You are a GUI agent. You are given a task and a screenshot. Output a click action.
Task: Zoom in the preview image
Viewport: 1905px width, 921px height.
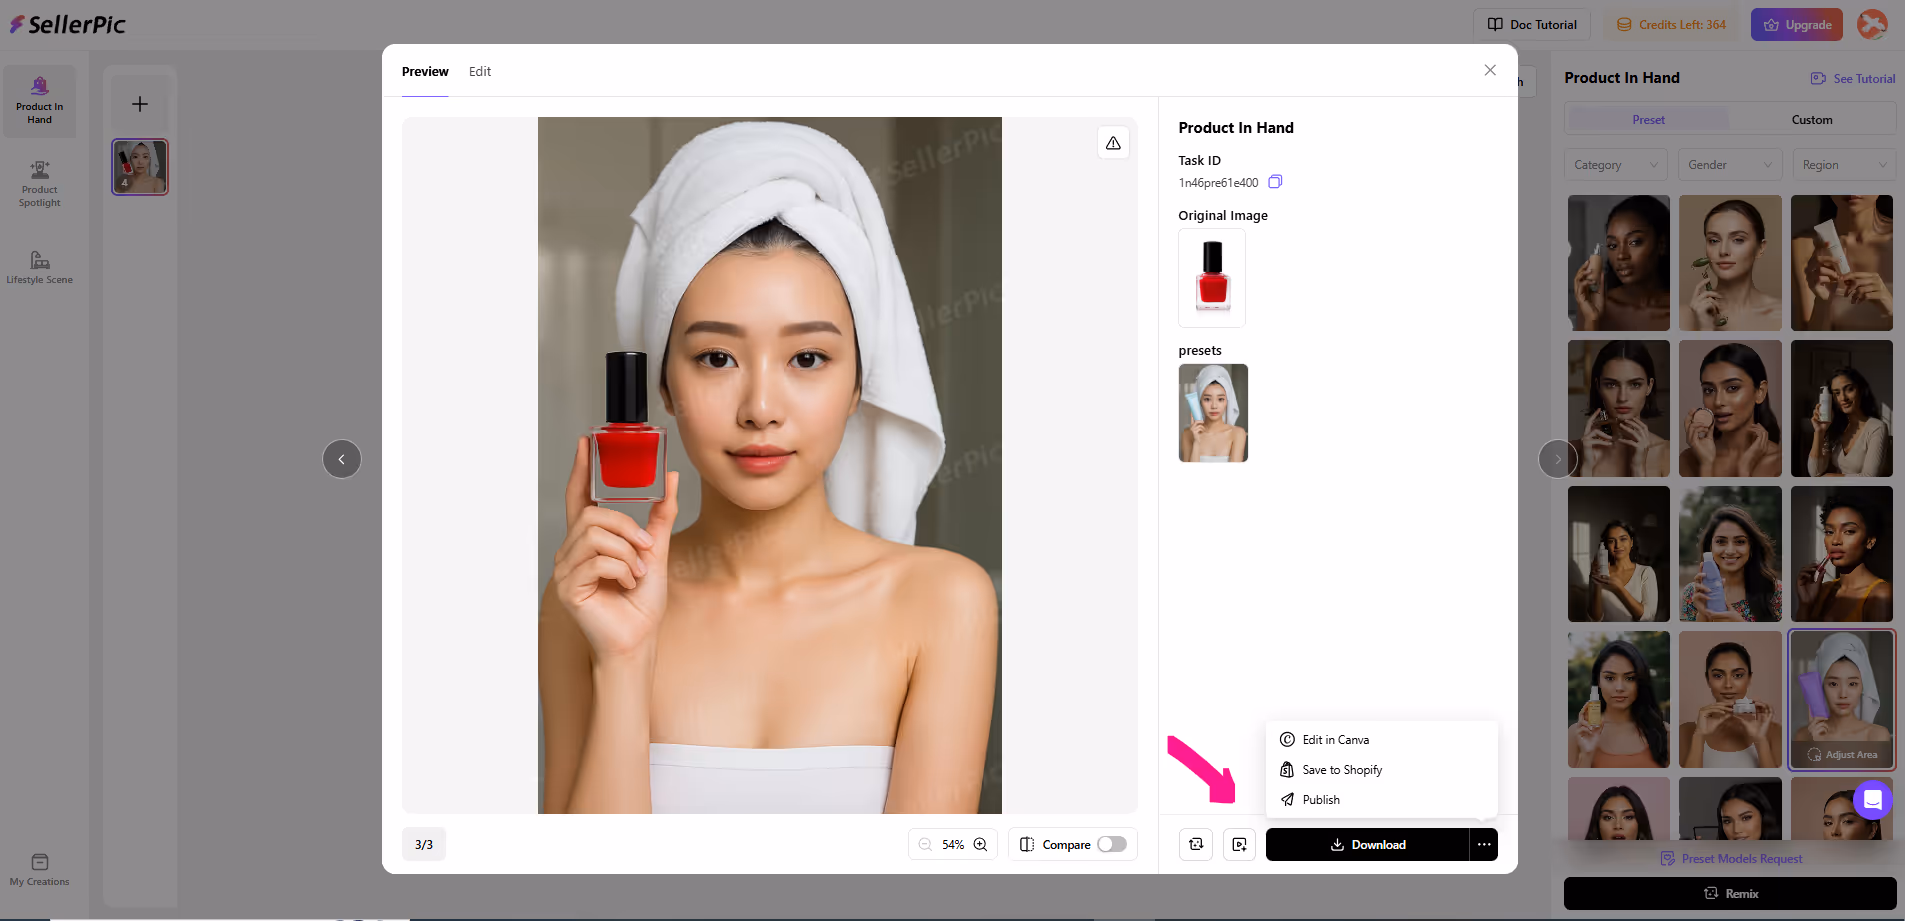[x=981, y=845]
